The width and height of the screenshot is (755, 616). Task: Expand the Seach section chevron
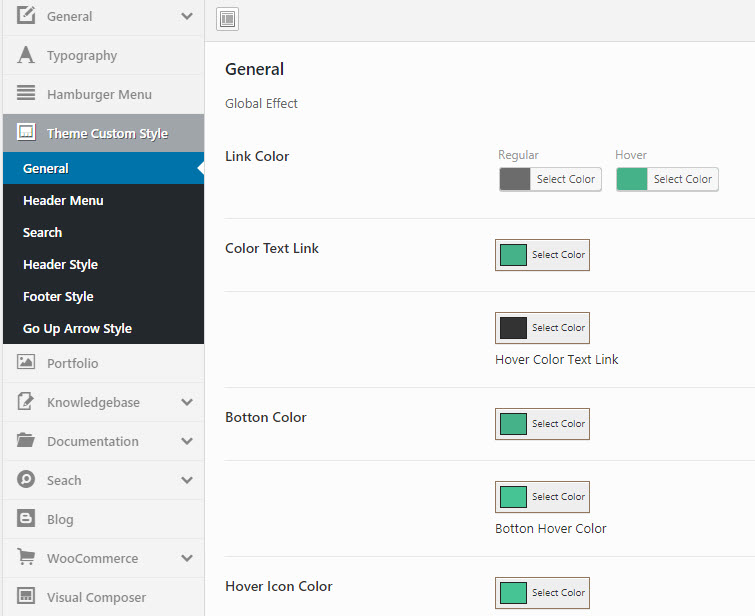pos(187,480)
